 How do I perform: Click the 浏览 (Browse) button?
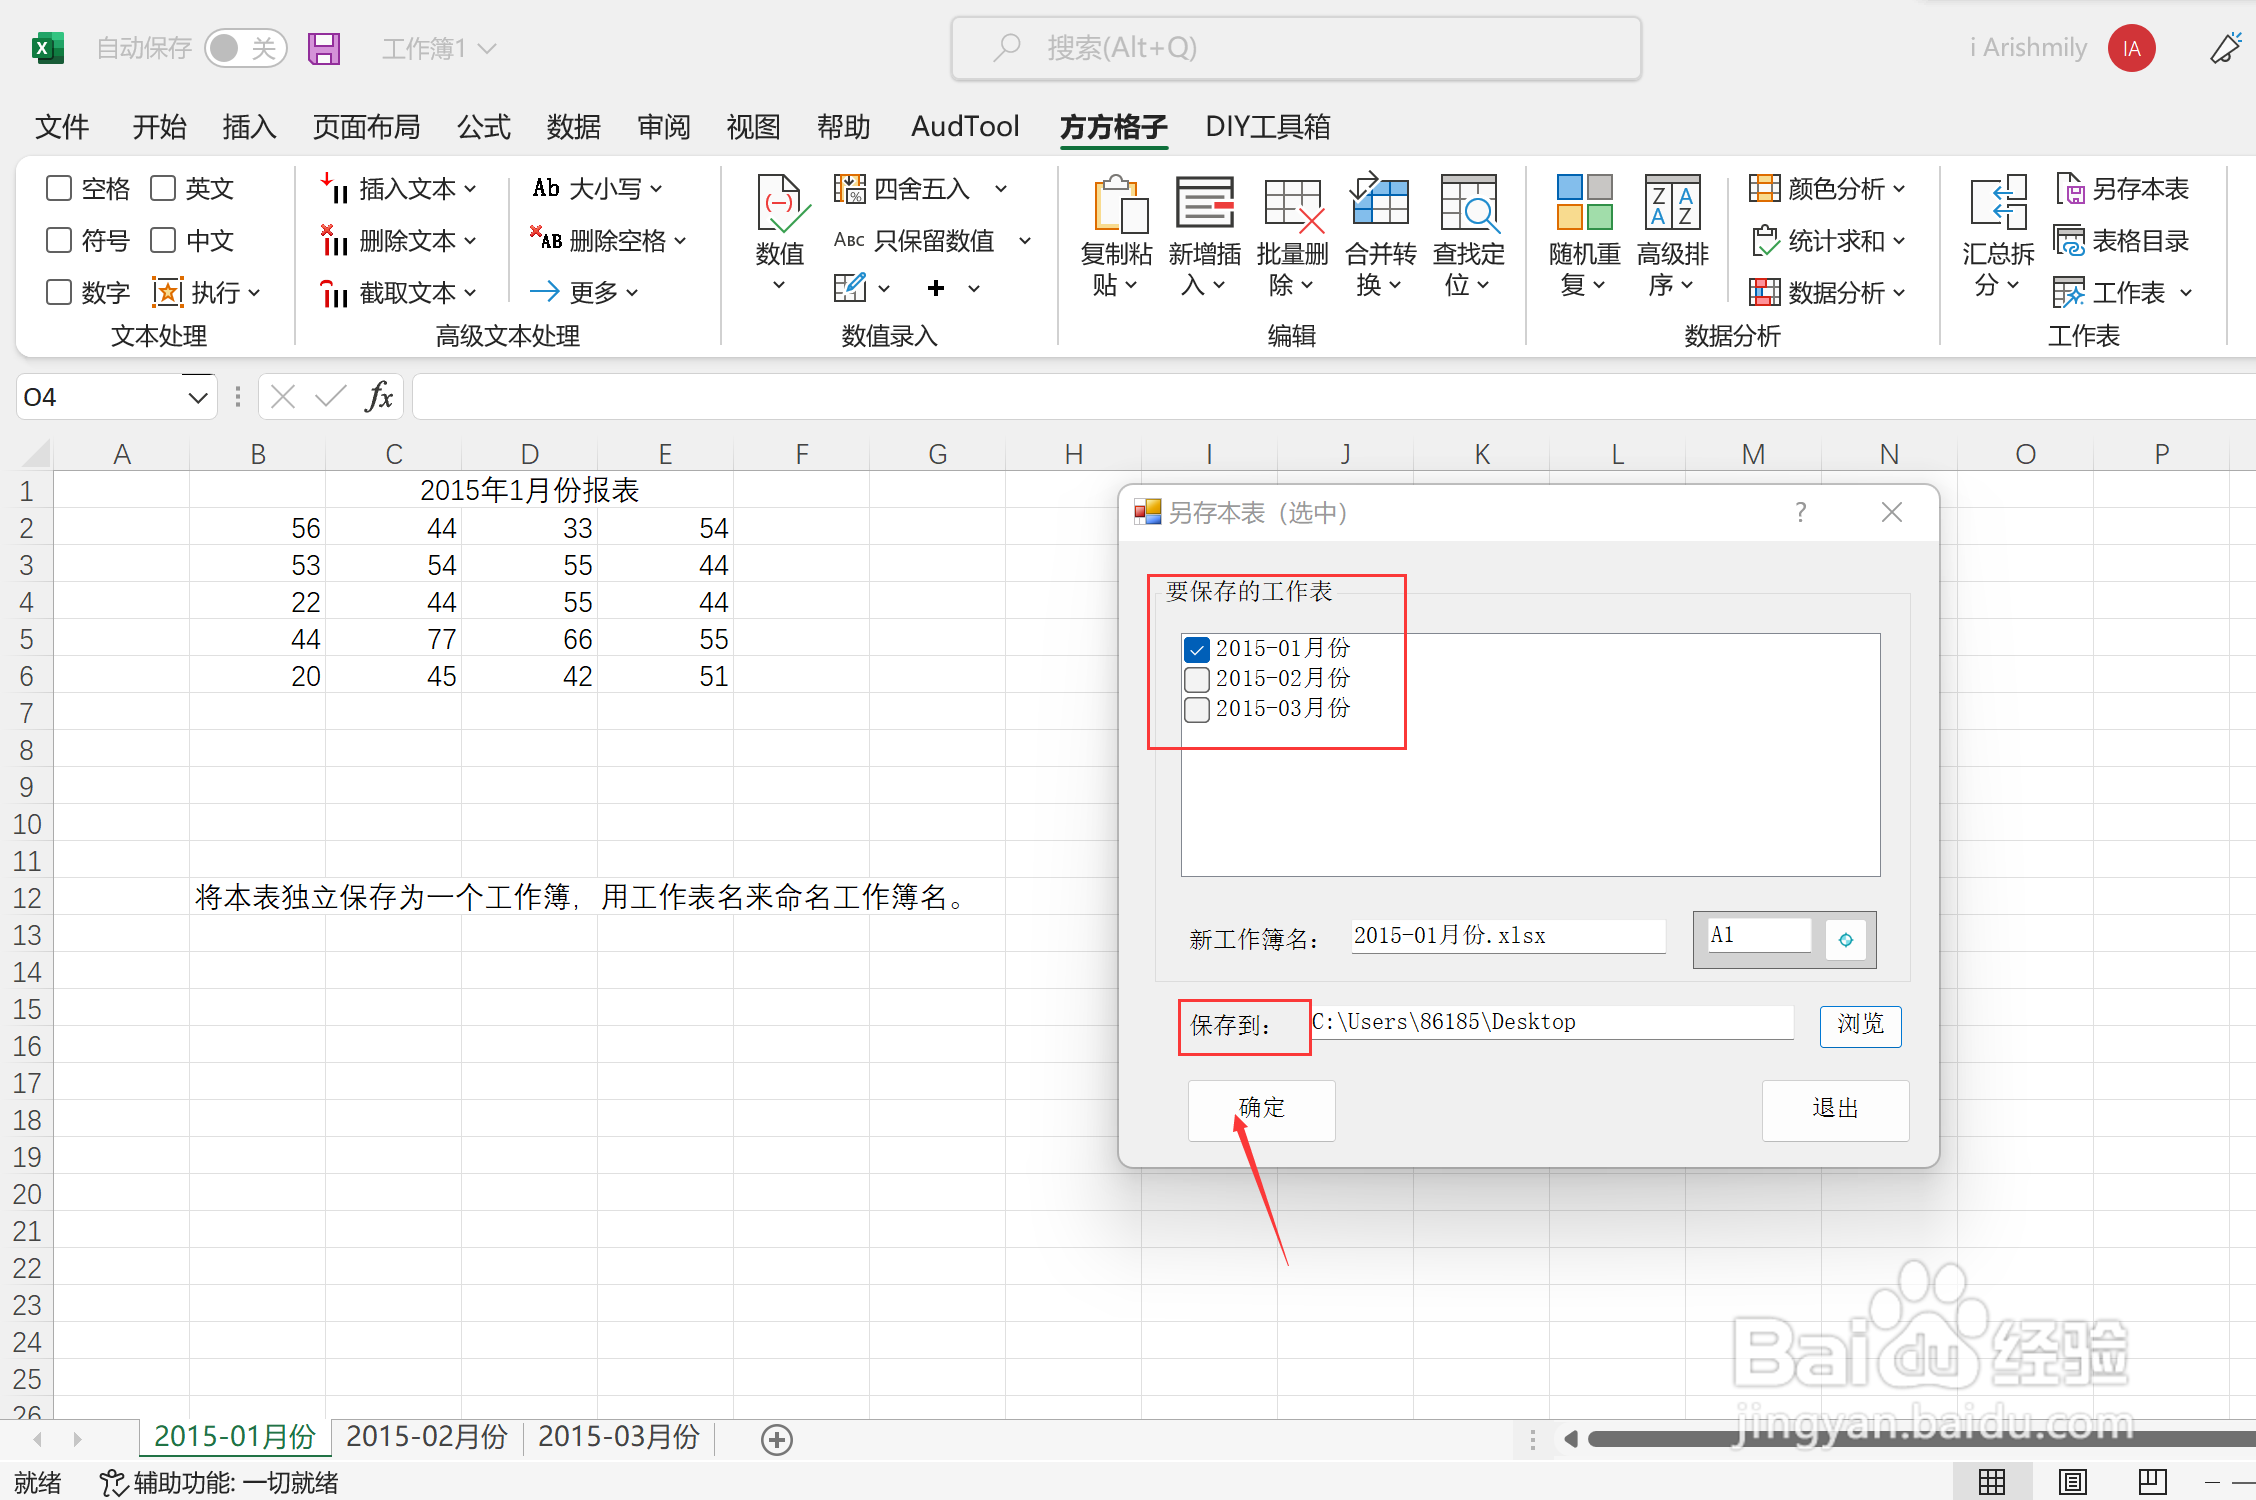[1859, 1025]
